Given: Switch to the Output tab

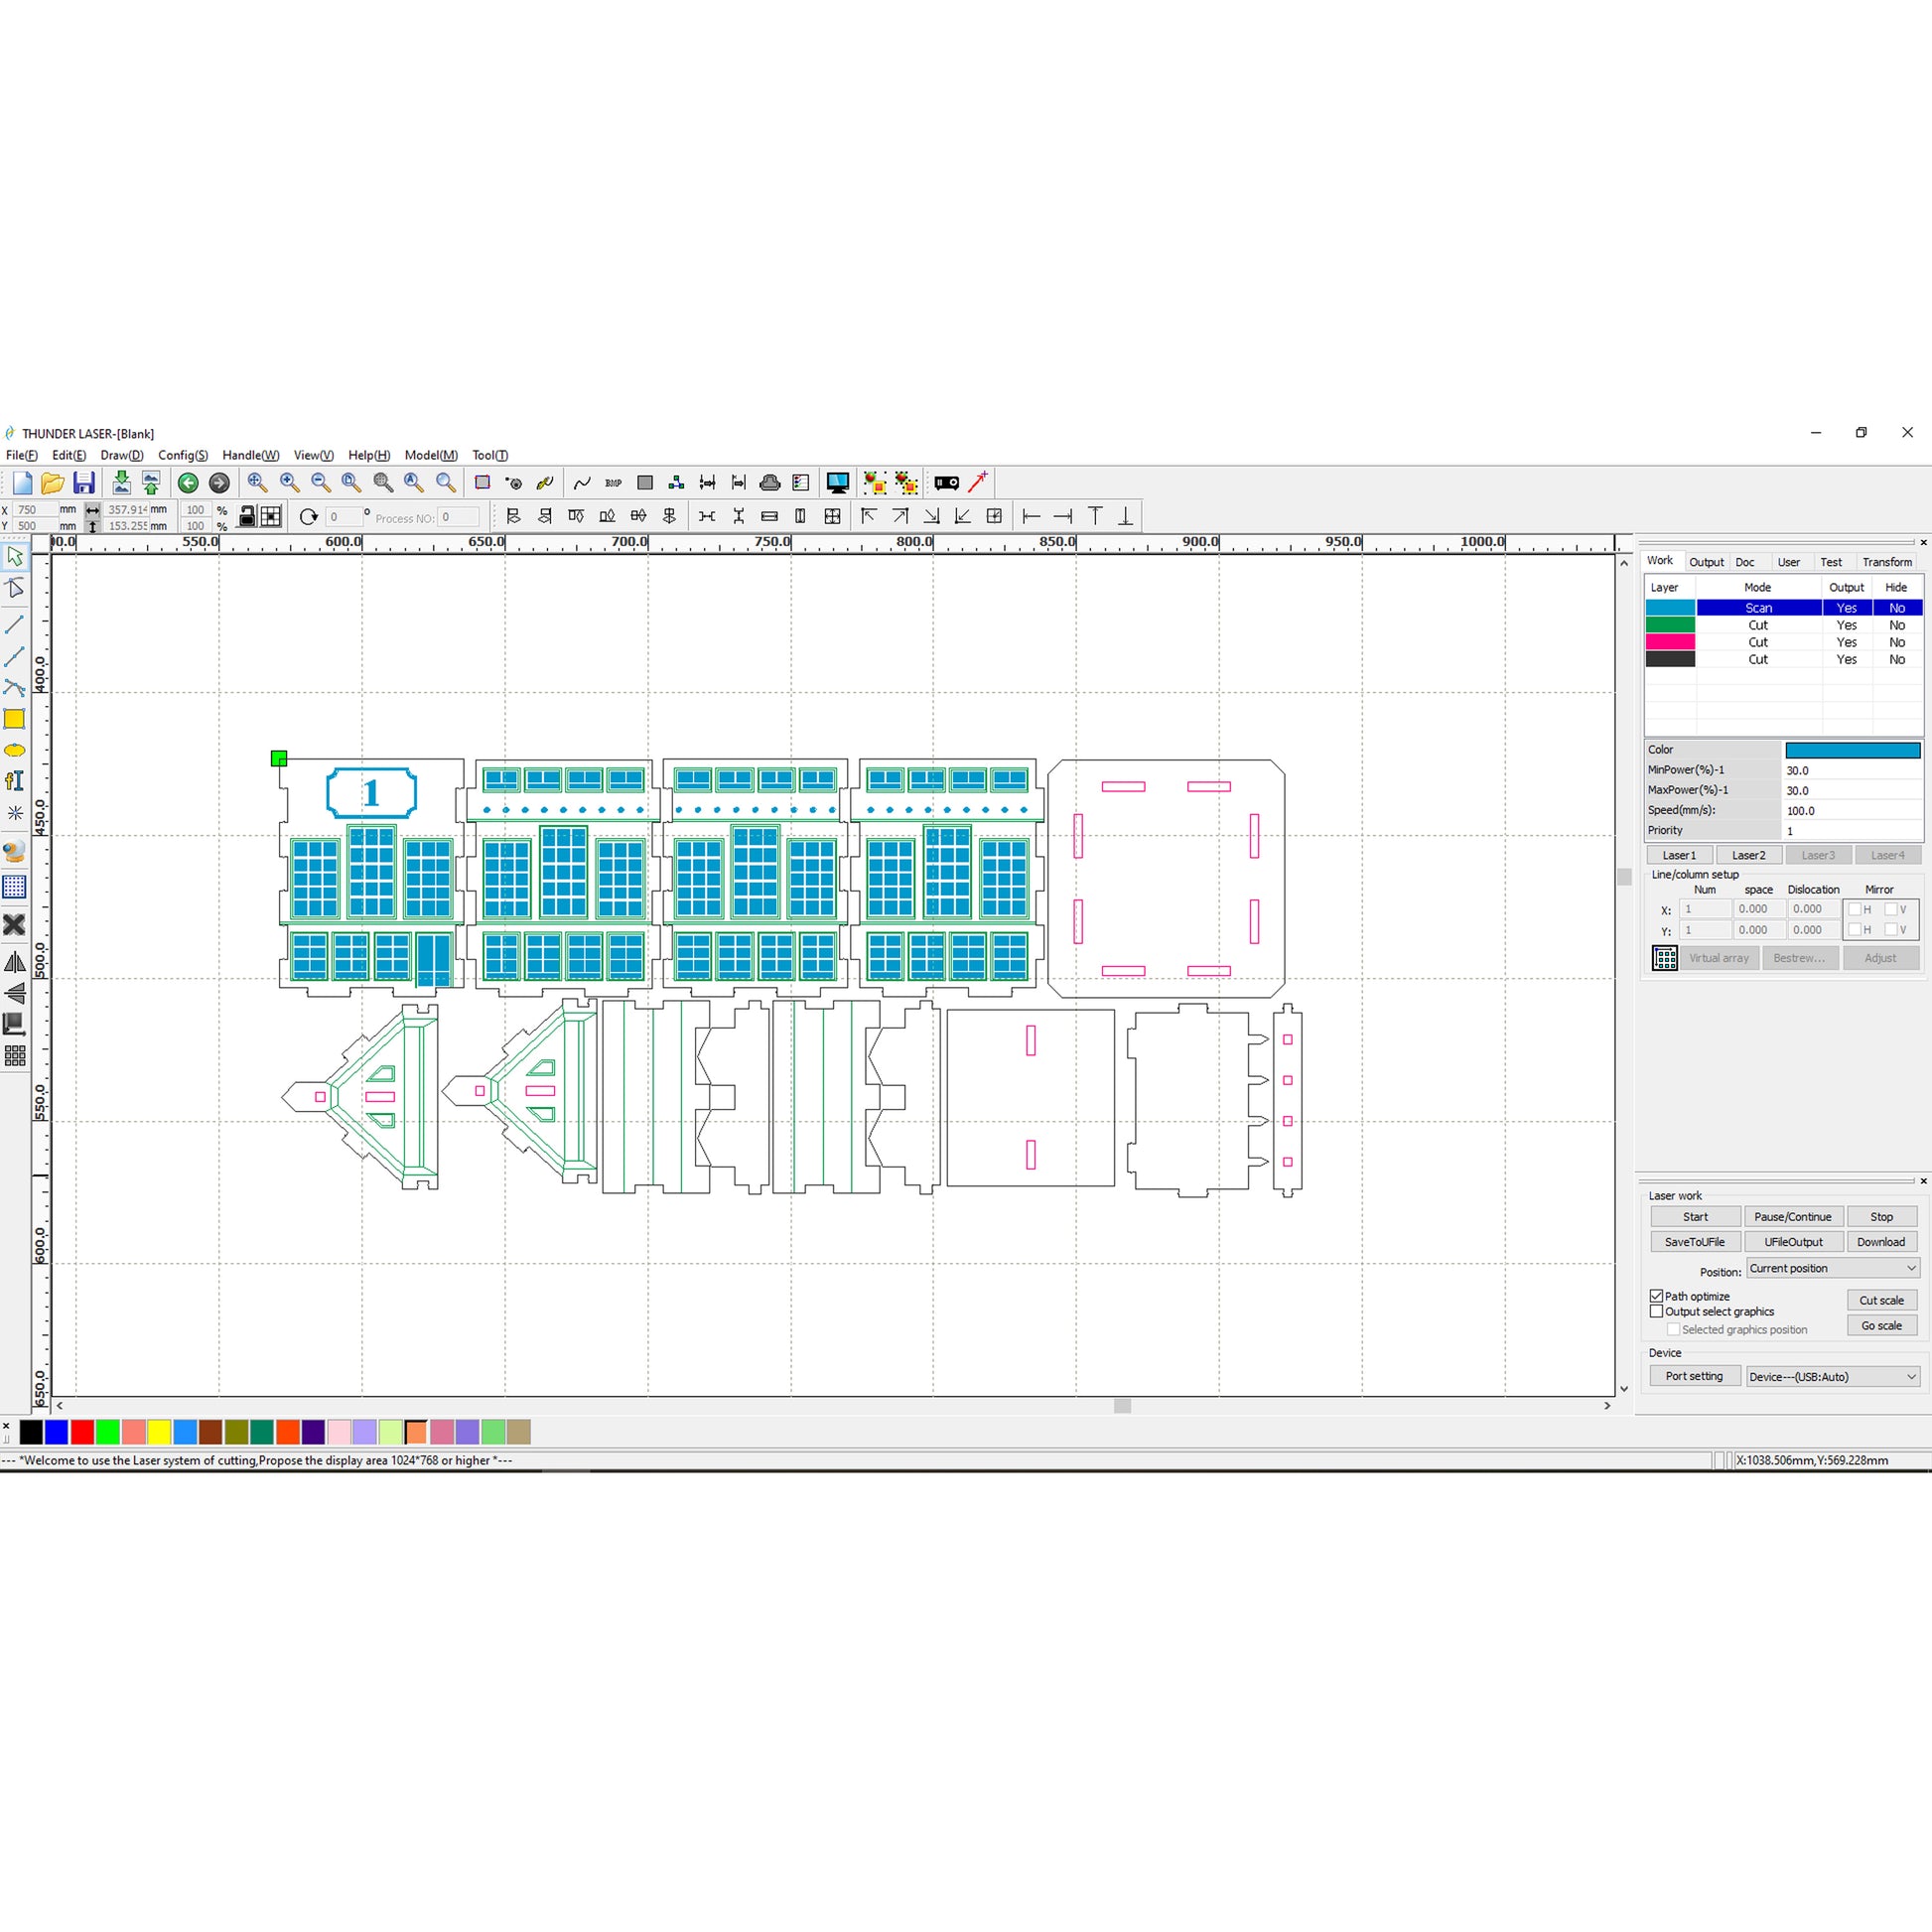Looking at the screenshot, I should coord(1706,562).
